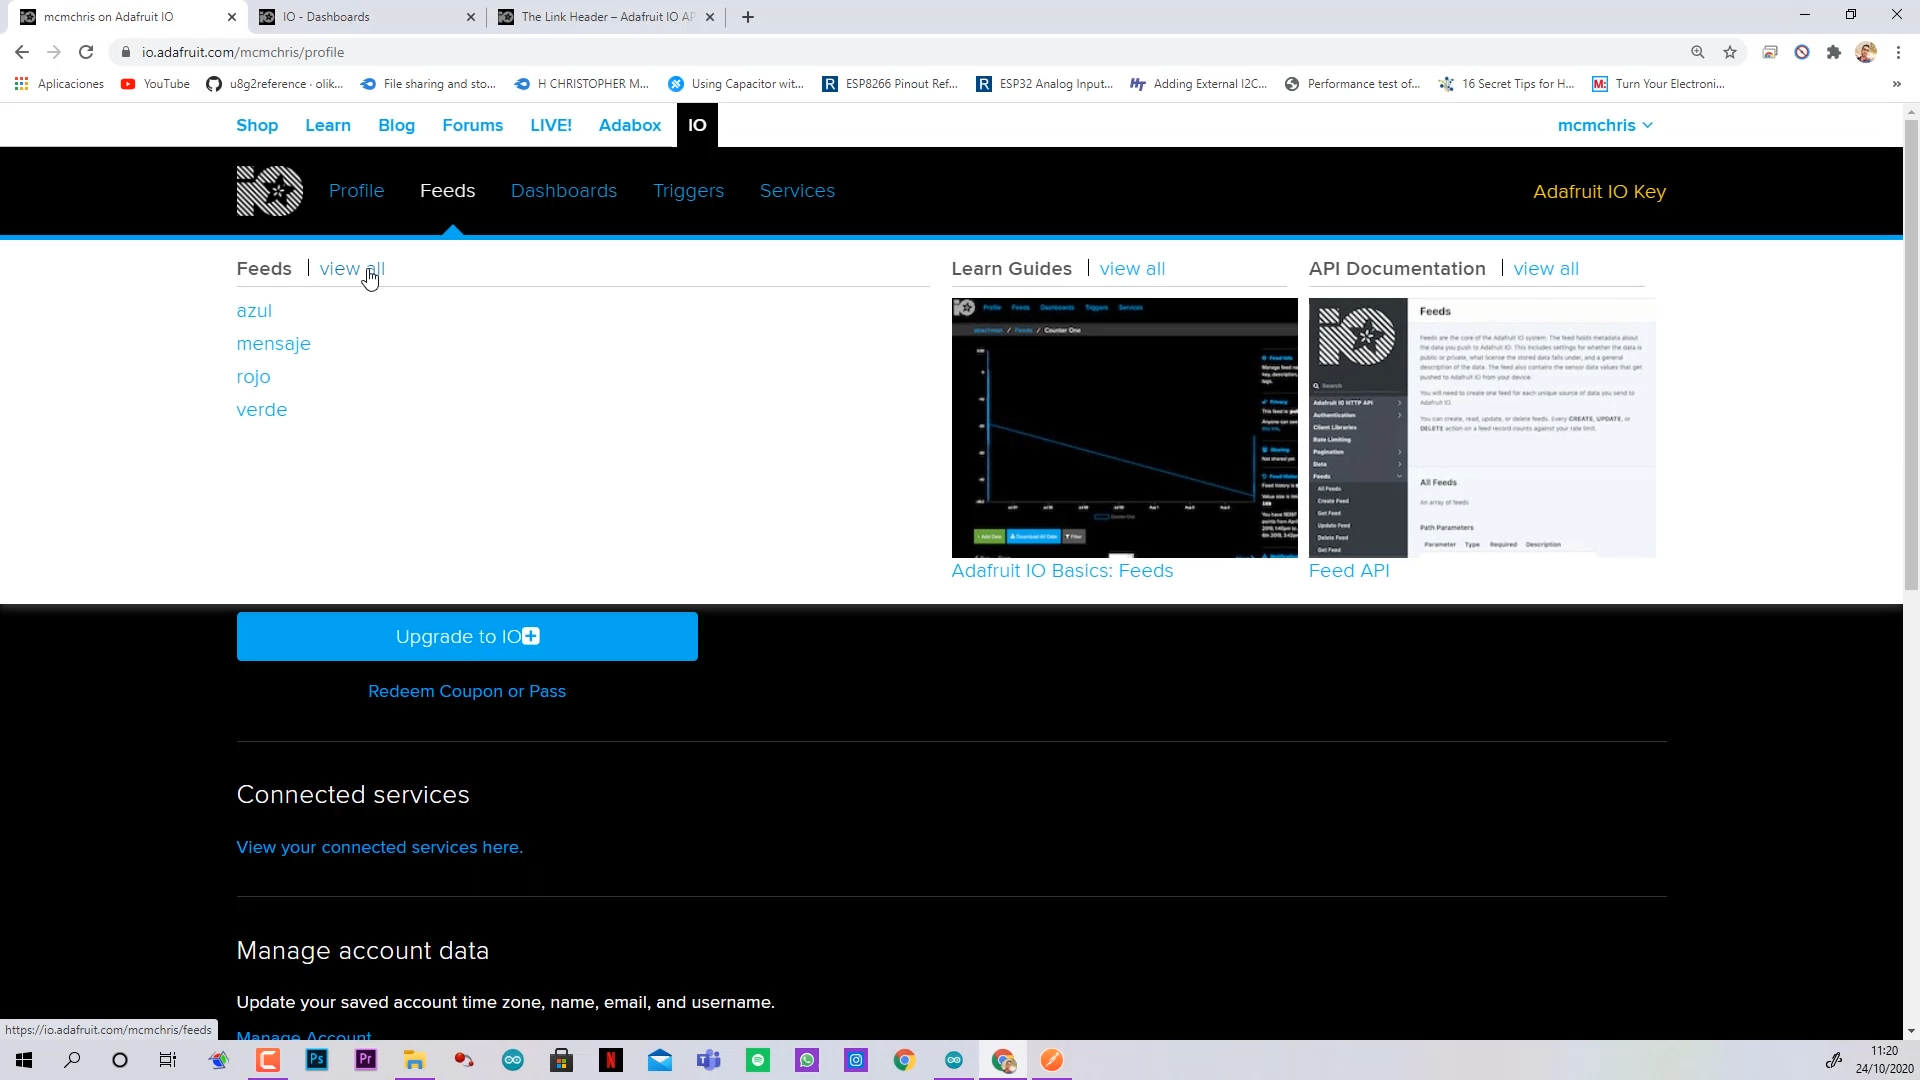Click view all next to Learn Guides

[x=1132, y=269]
